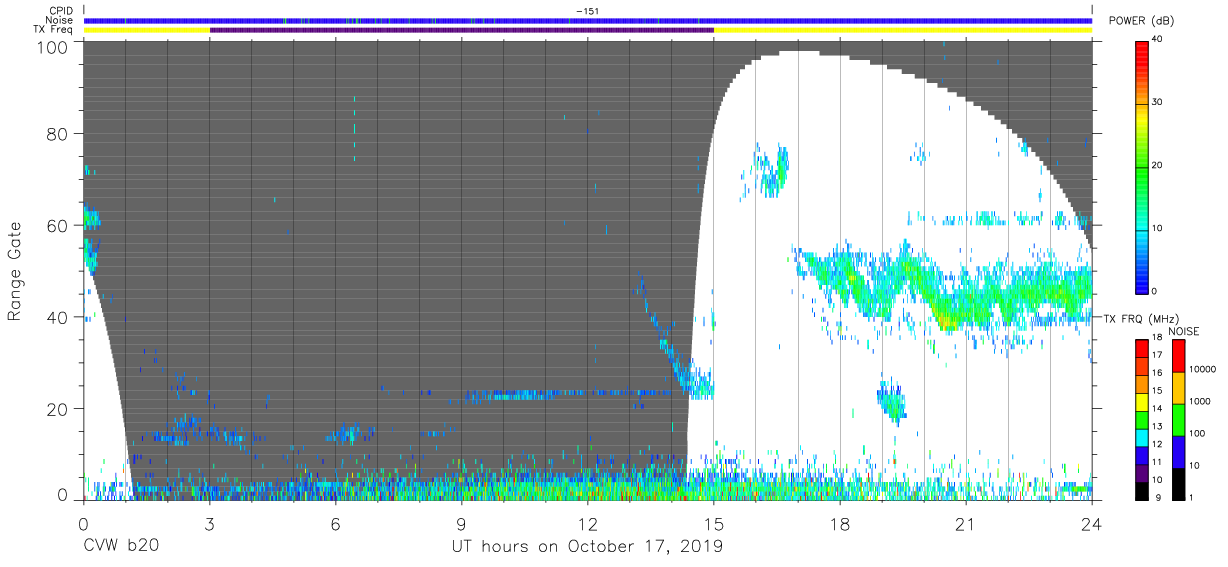Click the 1000 label on the NOISE legend
The width and height of the screenshot is (1228, 567).
tap(1202, 401)
